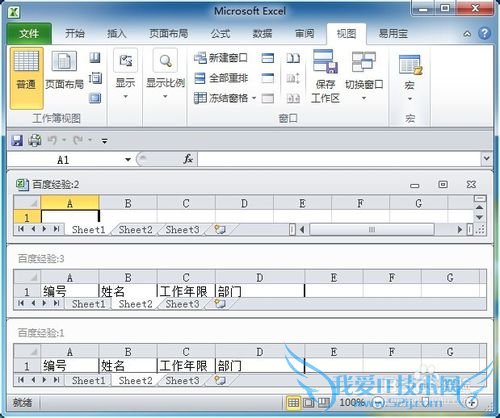Click the Reset Window Position icon
Screen dimensions: 500x418
(293, 98)
